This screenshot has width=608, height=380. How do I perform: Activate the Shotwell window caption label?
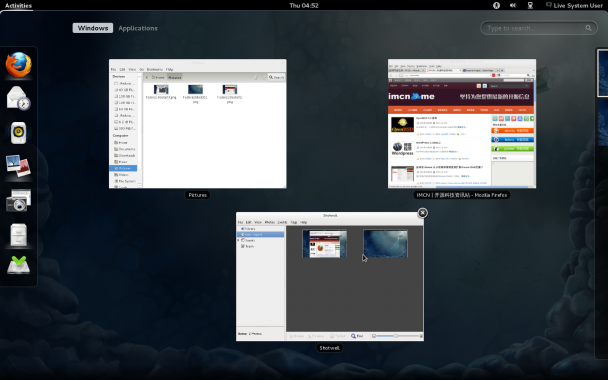(x=329, y=348)
